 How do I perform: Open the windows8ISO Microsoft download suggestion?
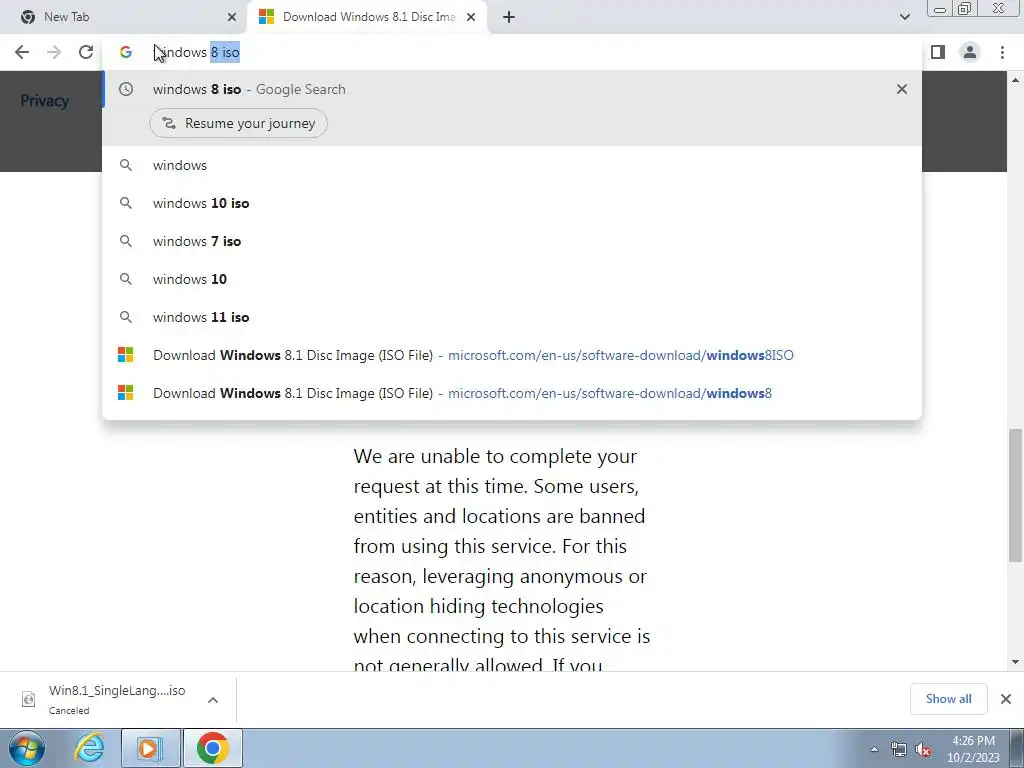(512, 355)
